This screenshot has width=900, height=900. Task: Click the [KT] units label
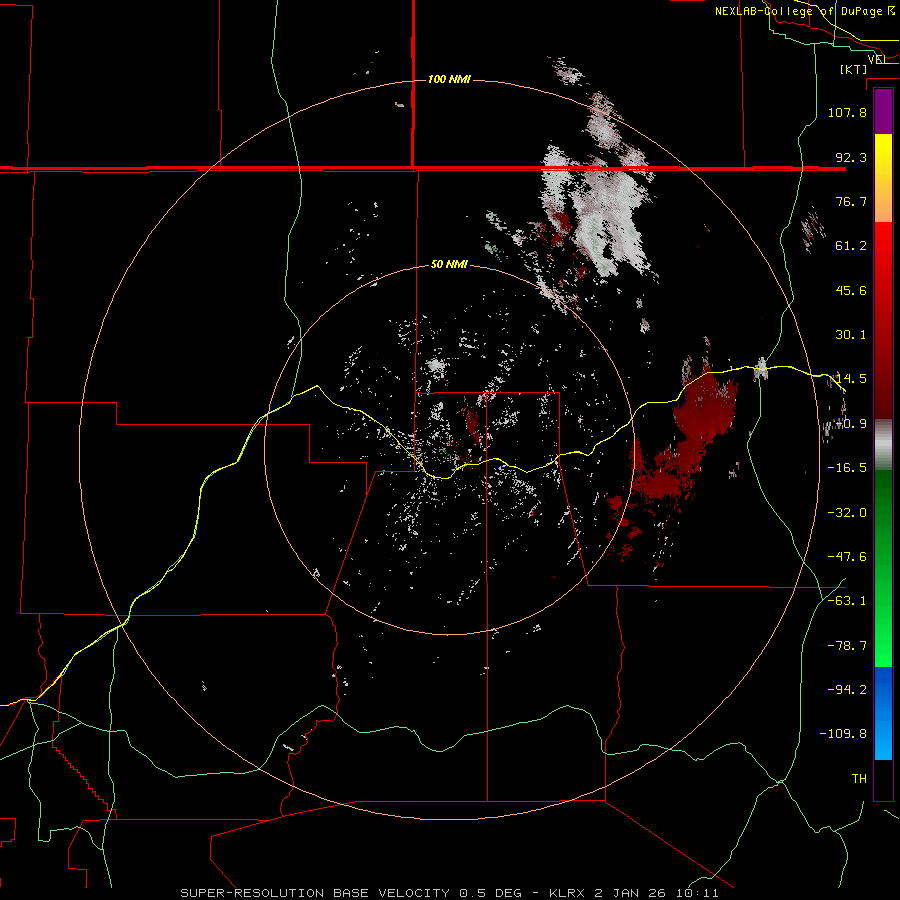tap(854, 69)
